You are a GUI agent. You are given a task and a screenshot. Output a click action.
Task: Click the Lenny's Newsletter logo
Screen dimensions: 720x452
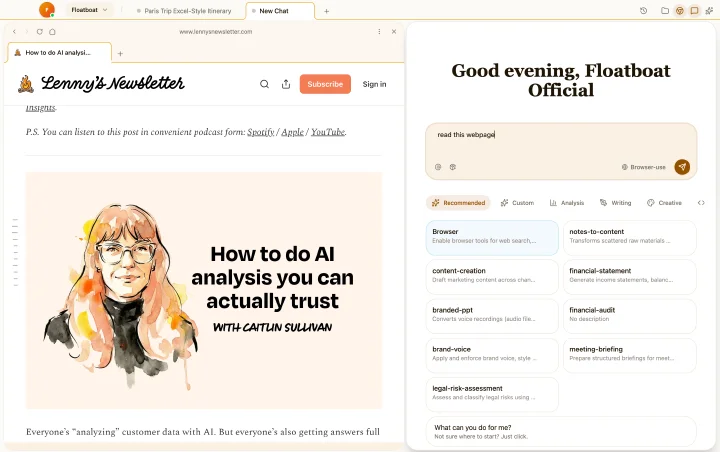coord(101,83)
